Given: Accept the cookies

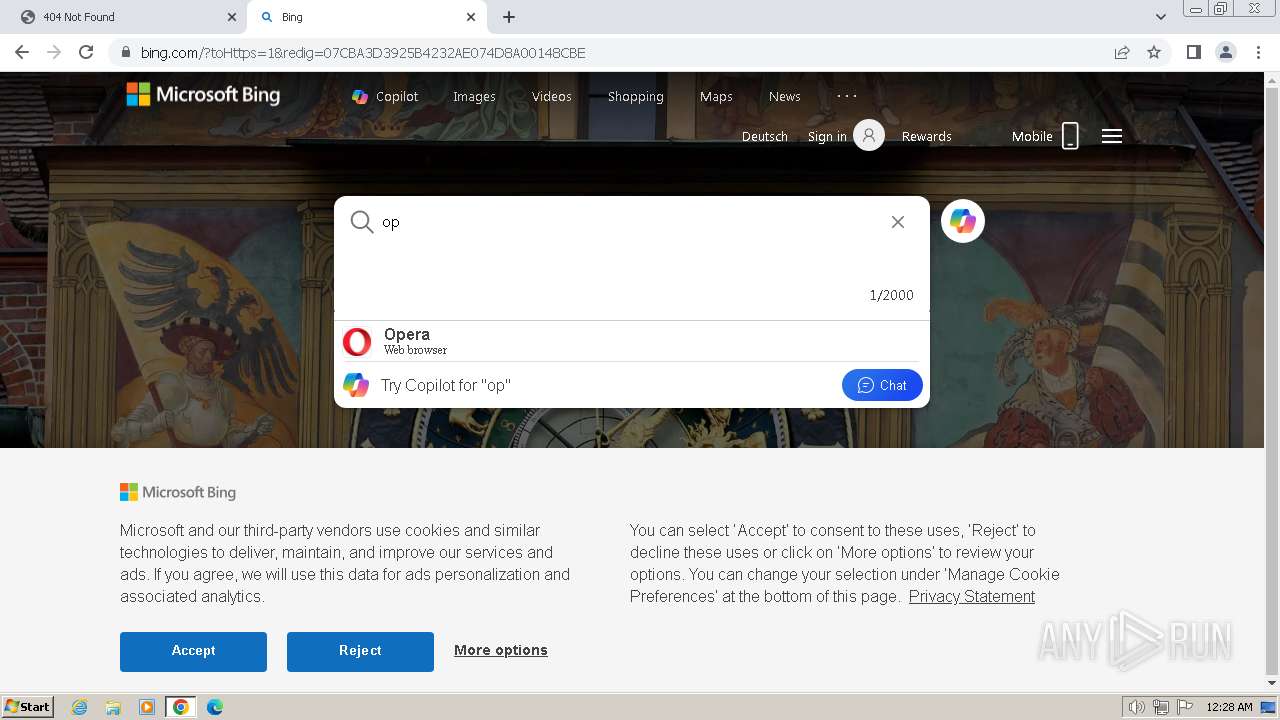Looking at the screenshot, I should 193,651.
